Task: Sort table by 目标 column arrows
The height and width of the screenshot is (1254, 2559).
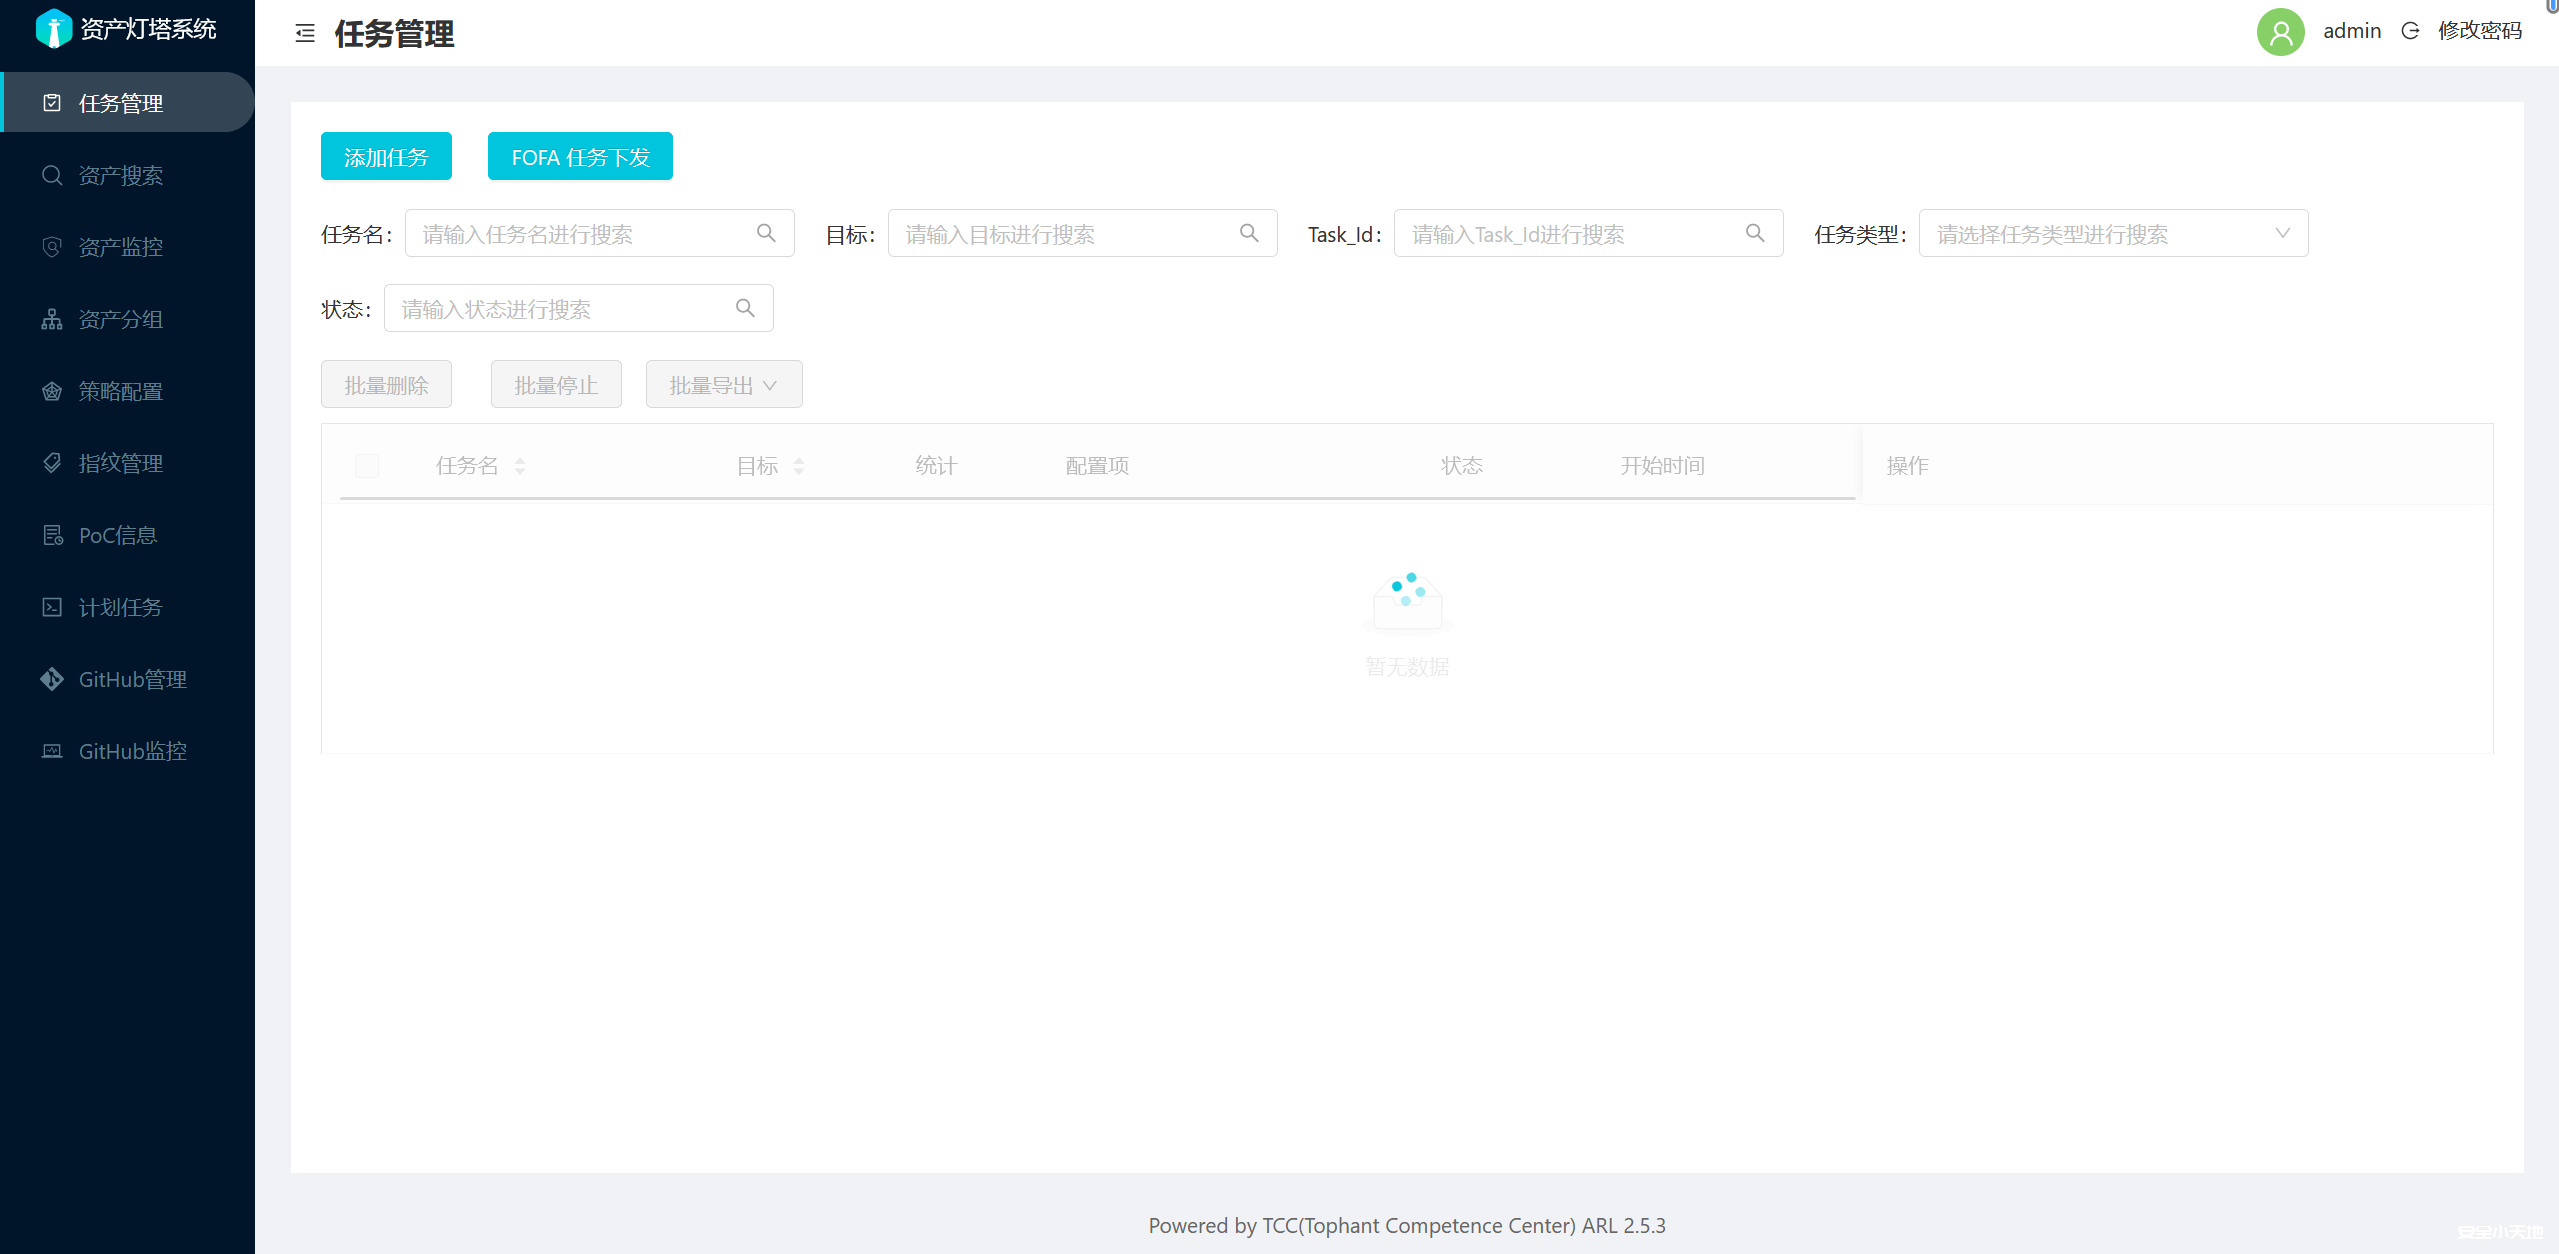Action: coord(799,466)
